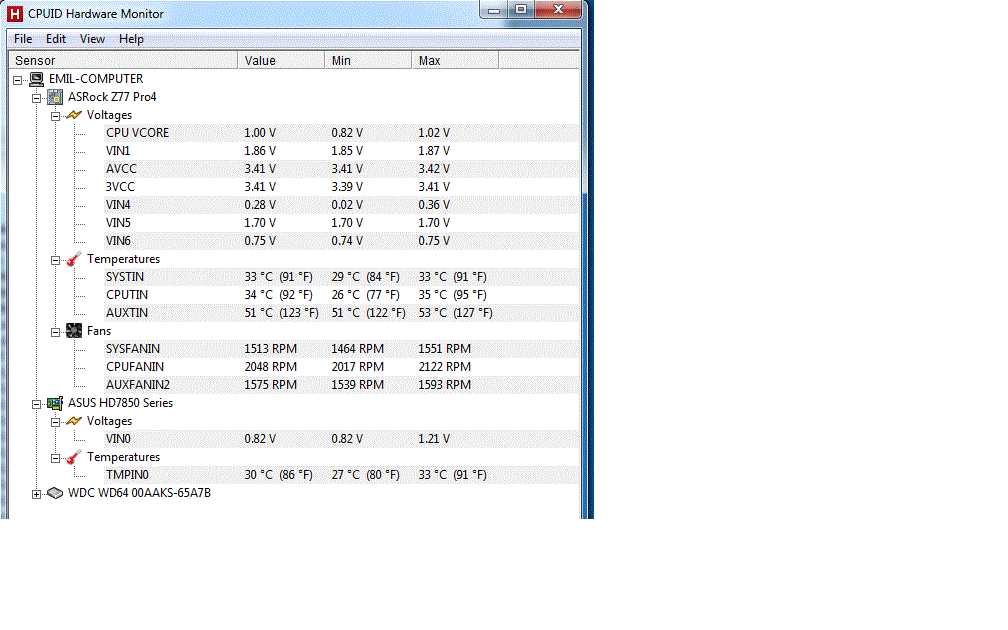Click the Value column header

(281, 60)
